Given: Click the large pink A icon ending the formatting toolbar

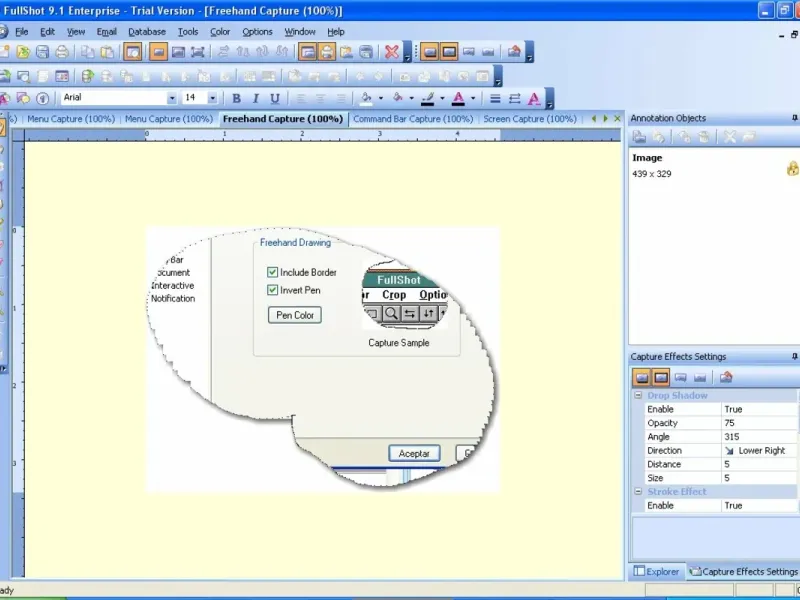Looking at the screenshot, I should point(534,98).
